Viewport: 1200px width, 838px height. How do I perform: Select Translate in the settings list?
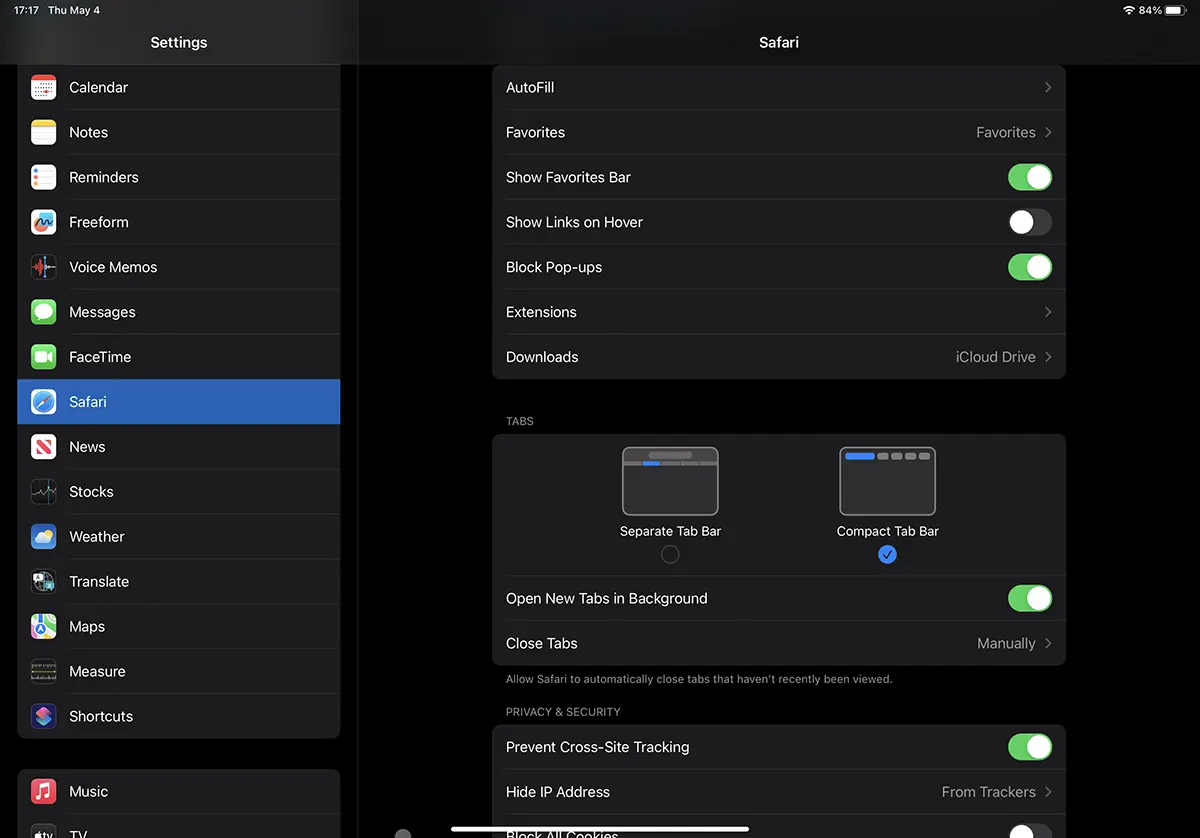coord(179,582)
